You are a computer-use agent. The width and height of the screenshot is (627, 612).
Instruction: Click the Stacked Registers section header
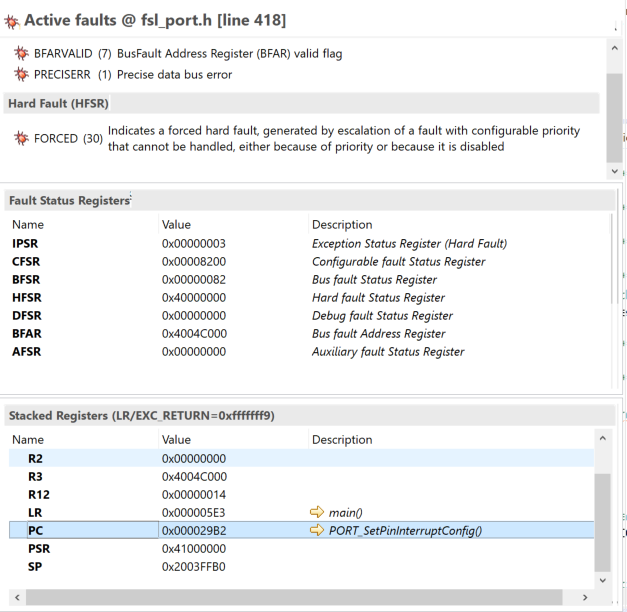[140, 415]
